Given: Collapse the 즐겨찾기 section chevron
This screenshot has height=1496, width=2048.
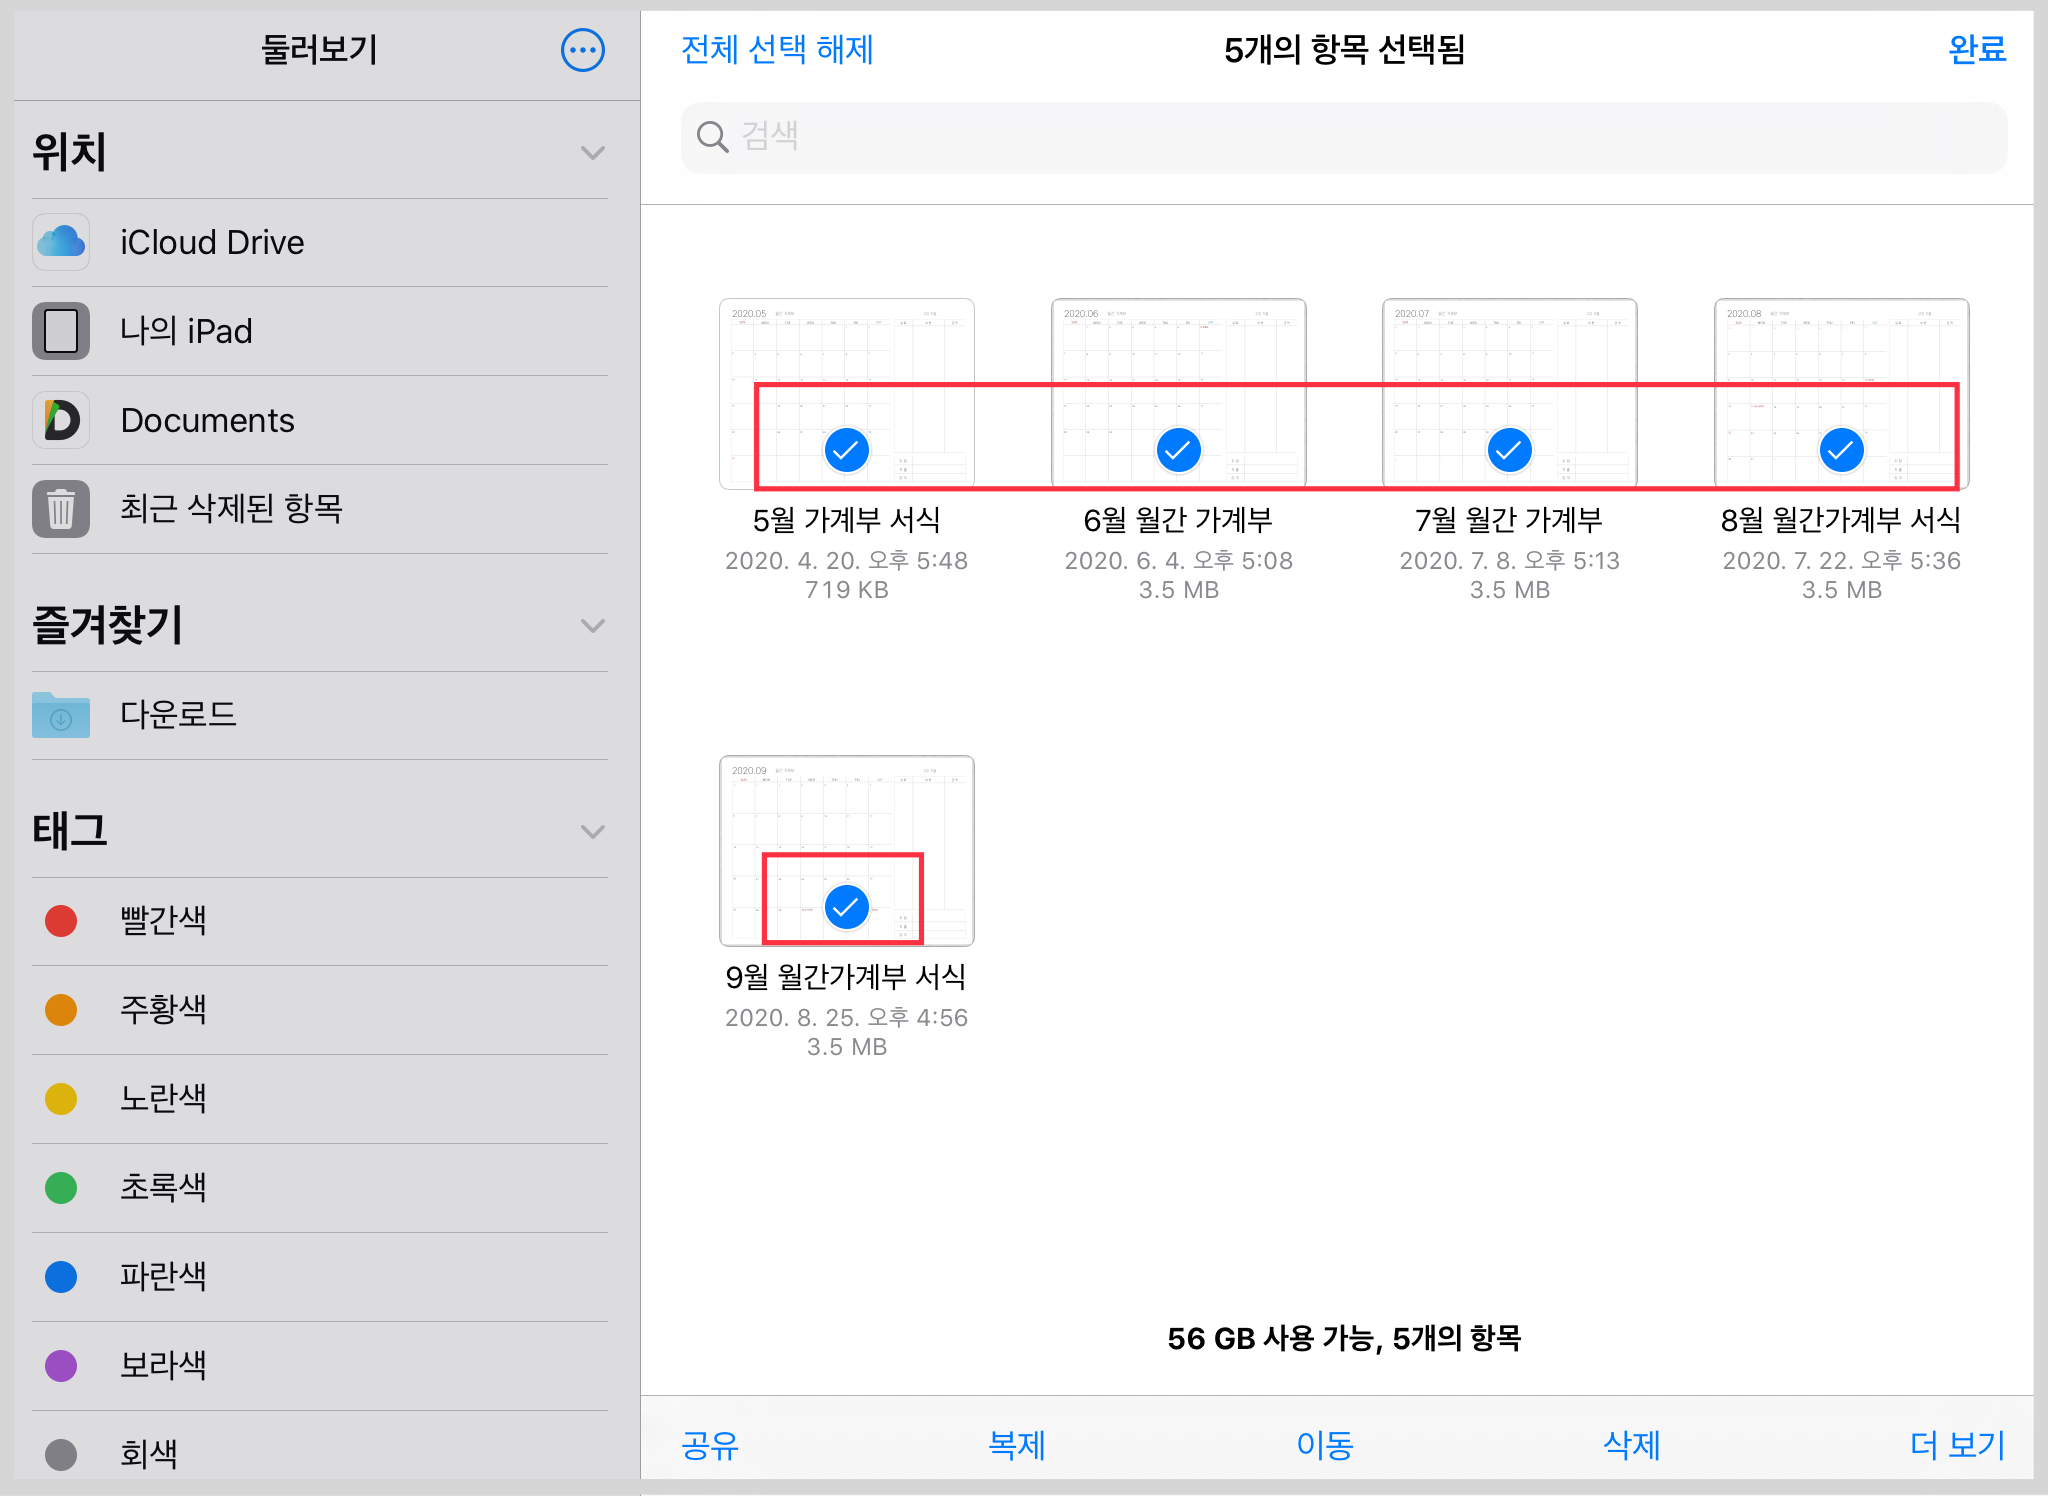Looking at the screenshot, I should pos(593,626).
